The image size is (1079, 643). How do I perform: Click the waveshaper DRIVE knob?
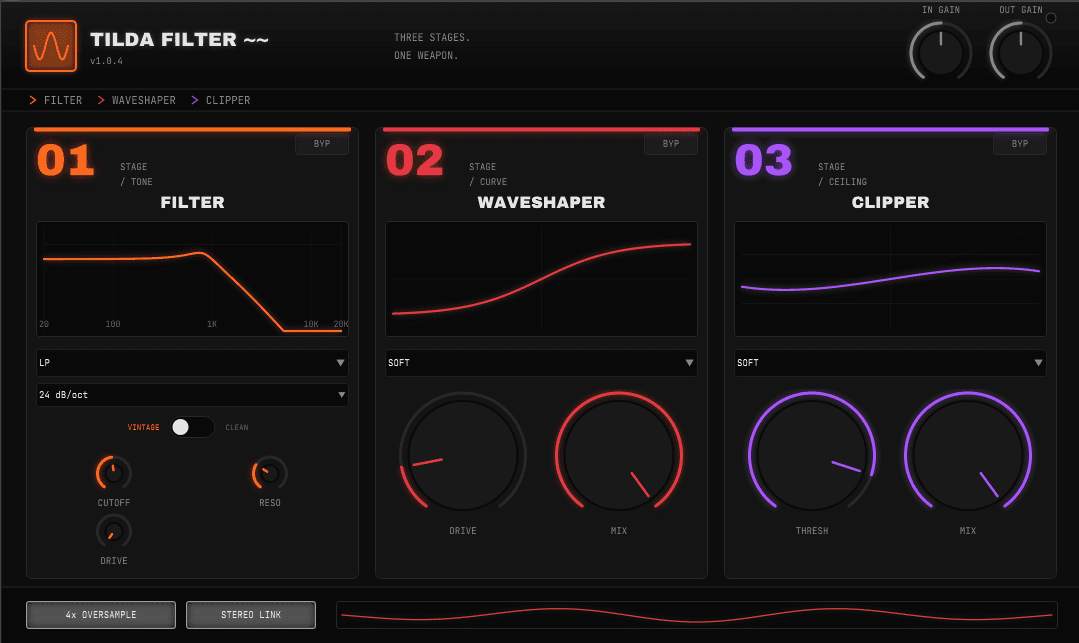[463, 455]
